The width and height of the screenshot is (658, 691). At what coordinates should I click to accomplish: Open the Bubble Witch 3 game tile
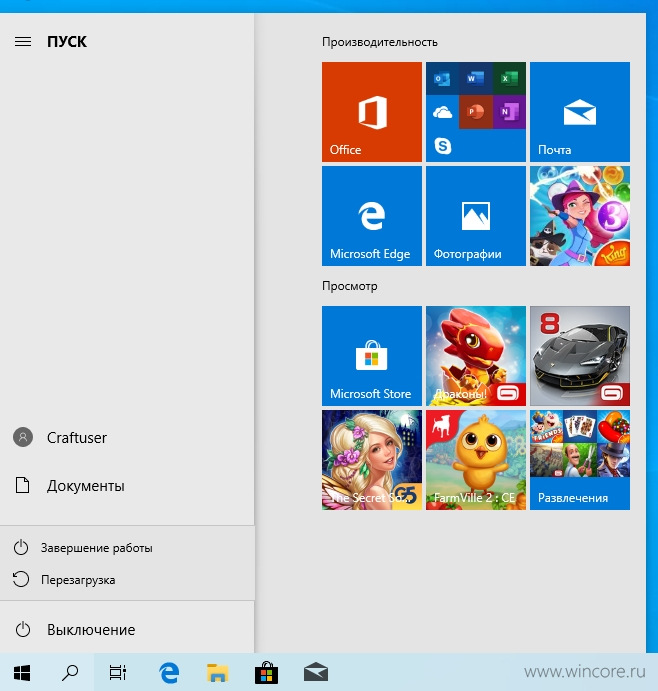[580, 216]
